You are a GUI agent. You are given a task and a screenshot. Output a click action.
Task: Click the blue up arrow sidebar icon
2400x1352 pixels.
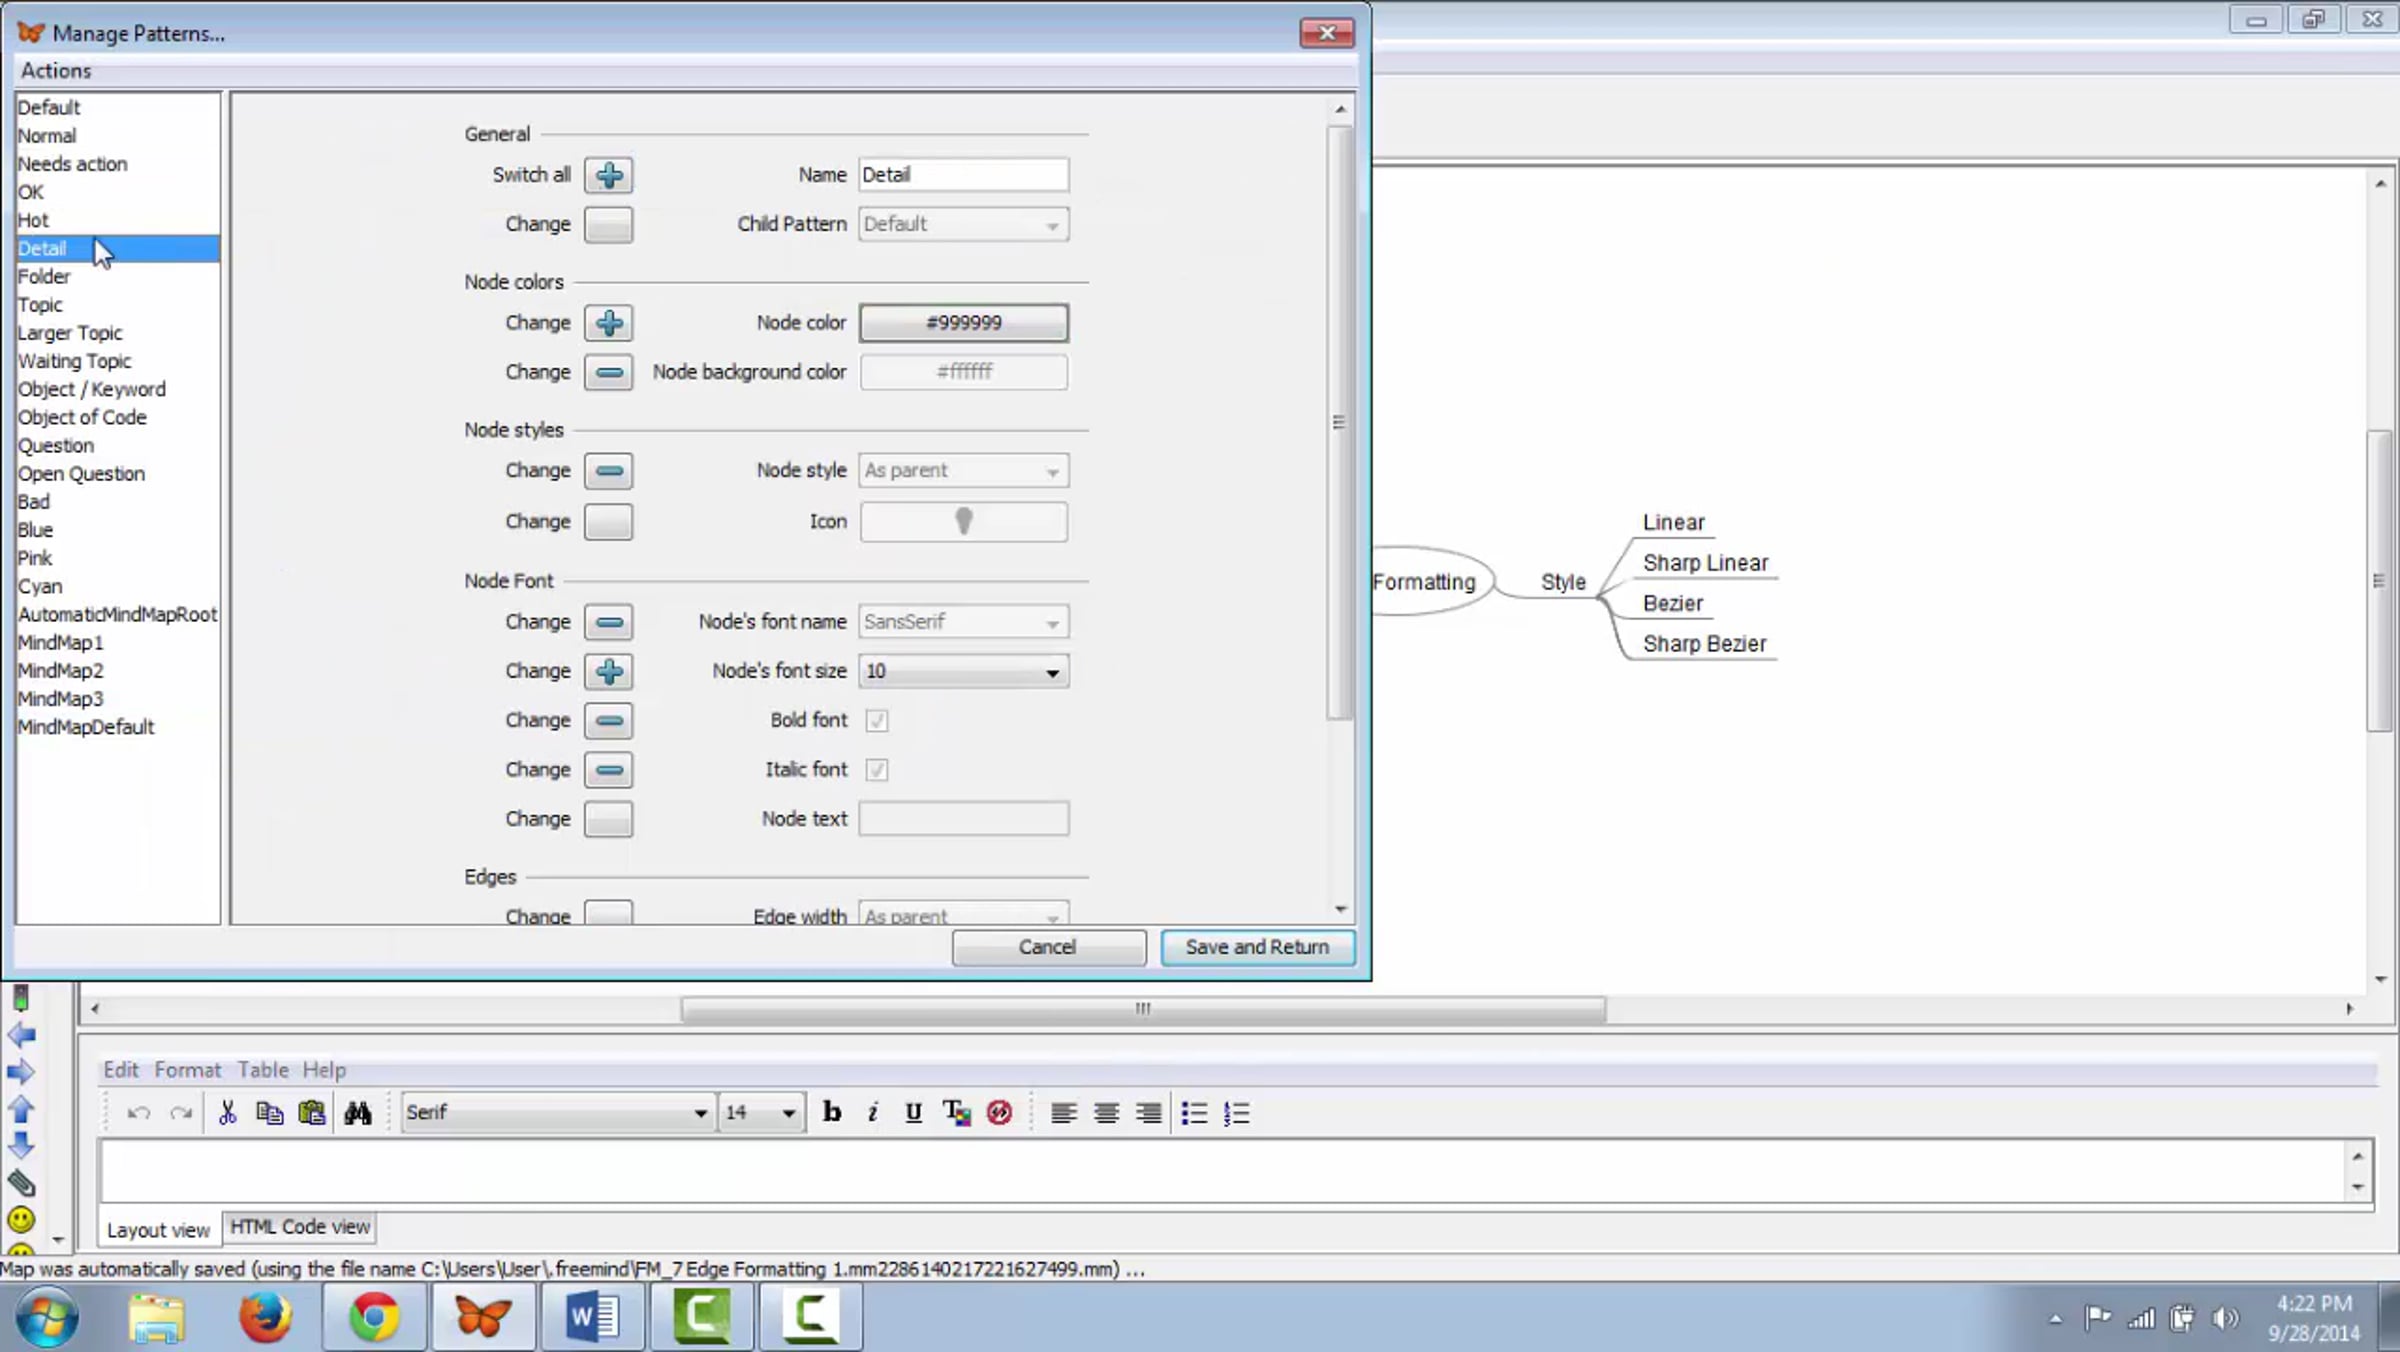pos(21,1109)
